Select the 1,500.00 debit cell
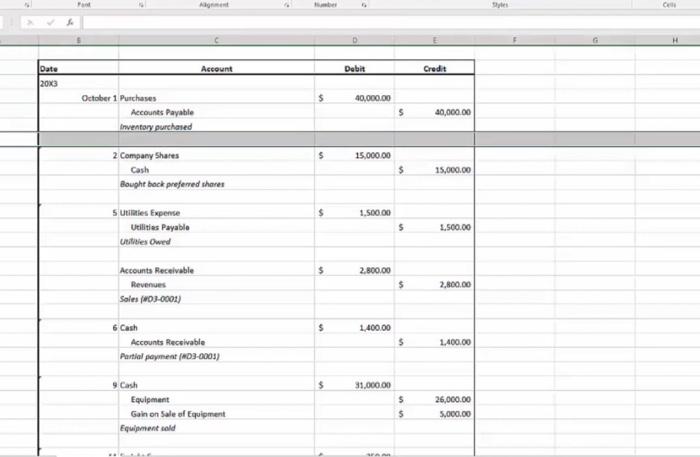Screen dimensions: 700x457 click(x=354, y=213)
